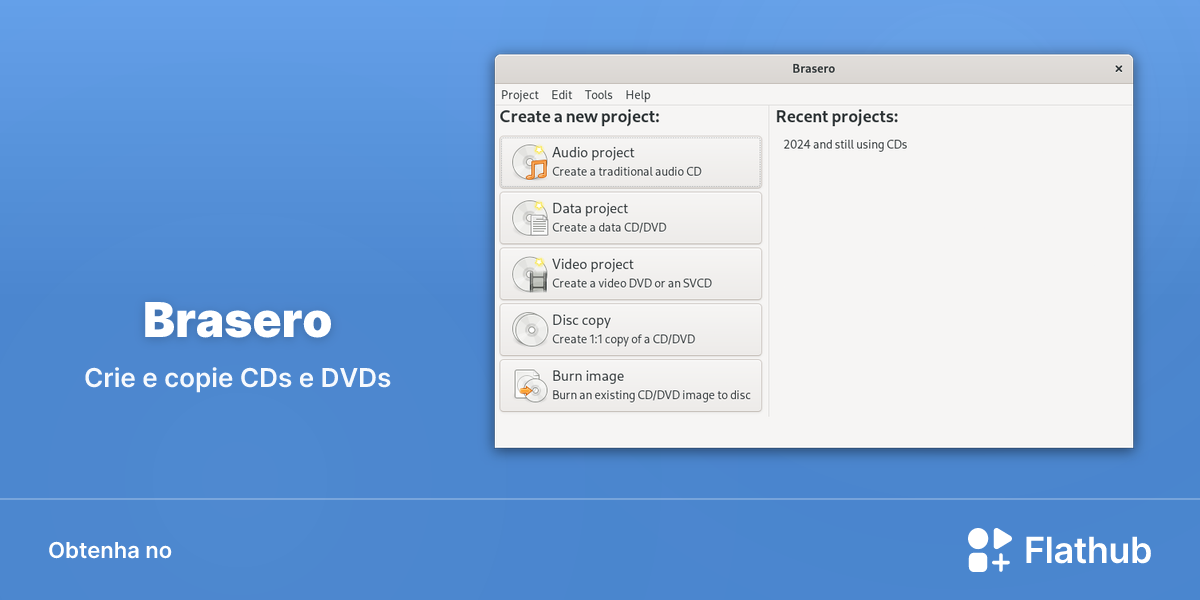Start a new Video project
The height and width of the screenshot is (600, 1200).
coord(631,274)
